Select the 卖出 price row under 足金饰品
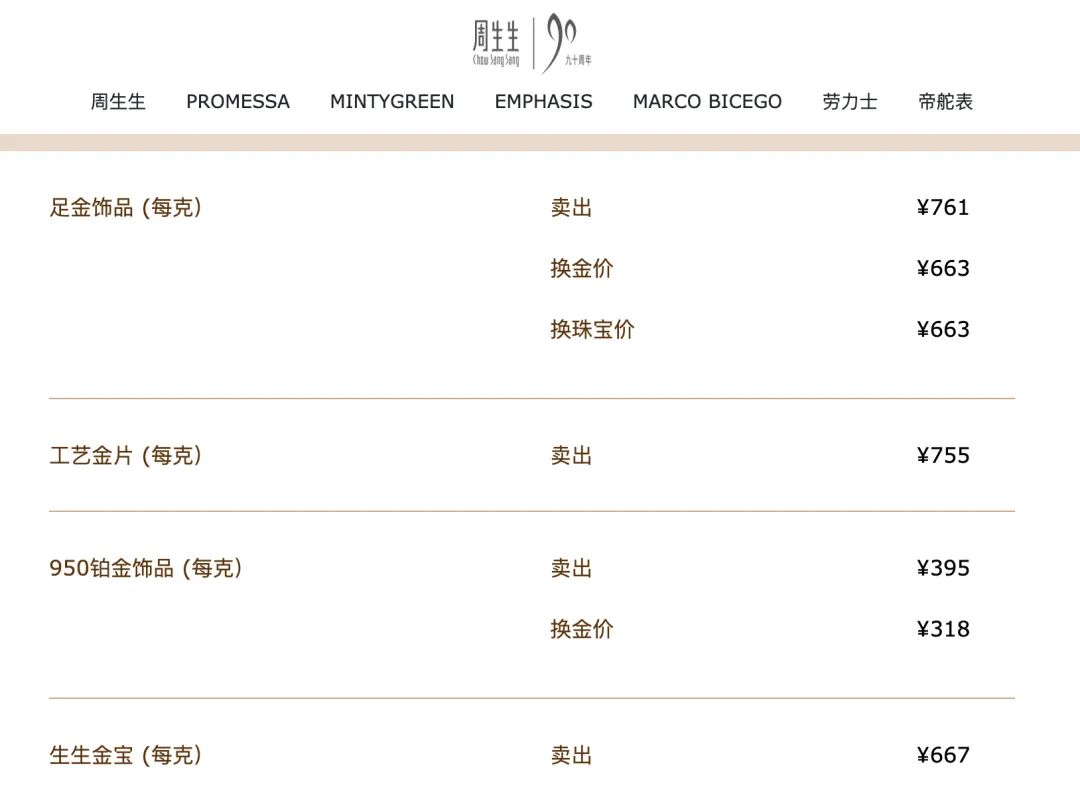This screenshot has height=801, width=1080. tap(572, 207)
